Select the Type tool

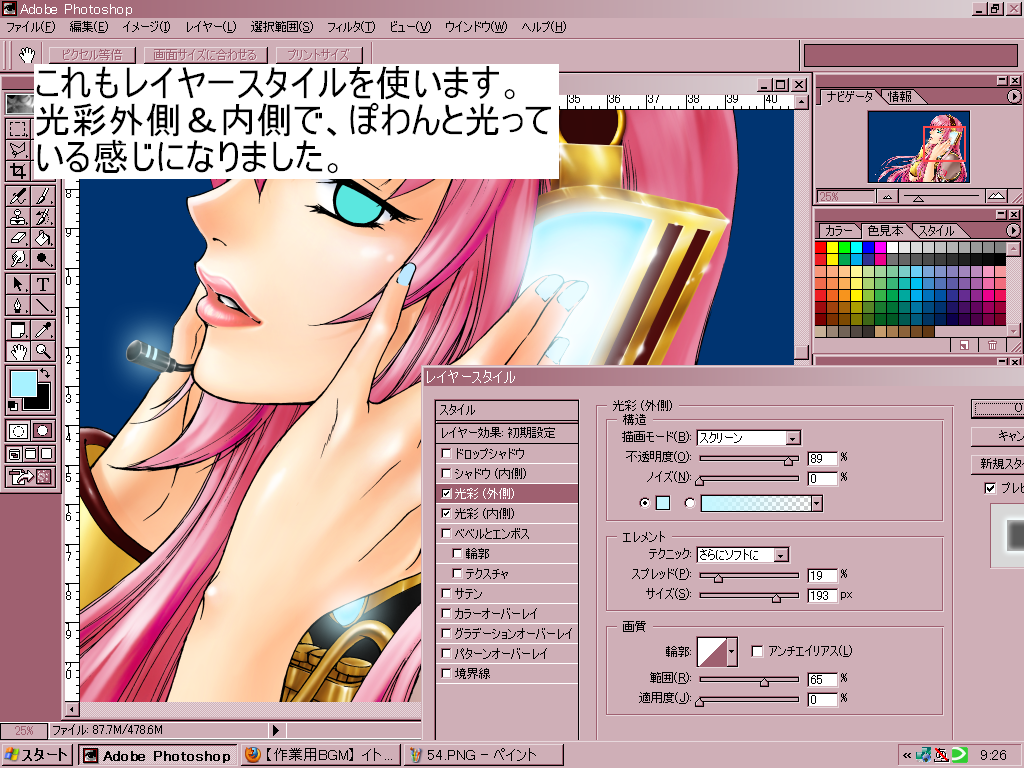(x=44, y=284)
